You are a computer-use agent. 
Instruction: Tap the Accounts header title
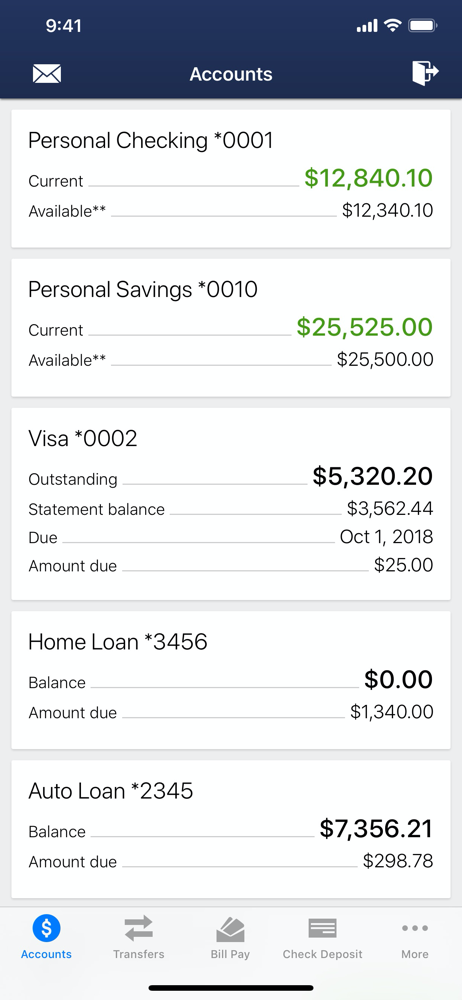[231, 74]
